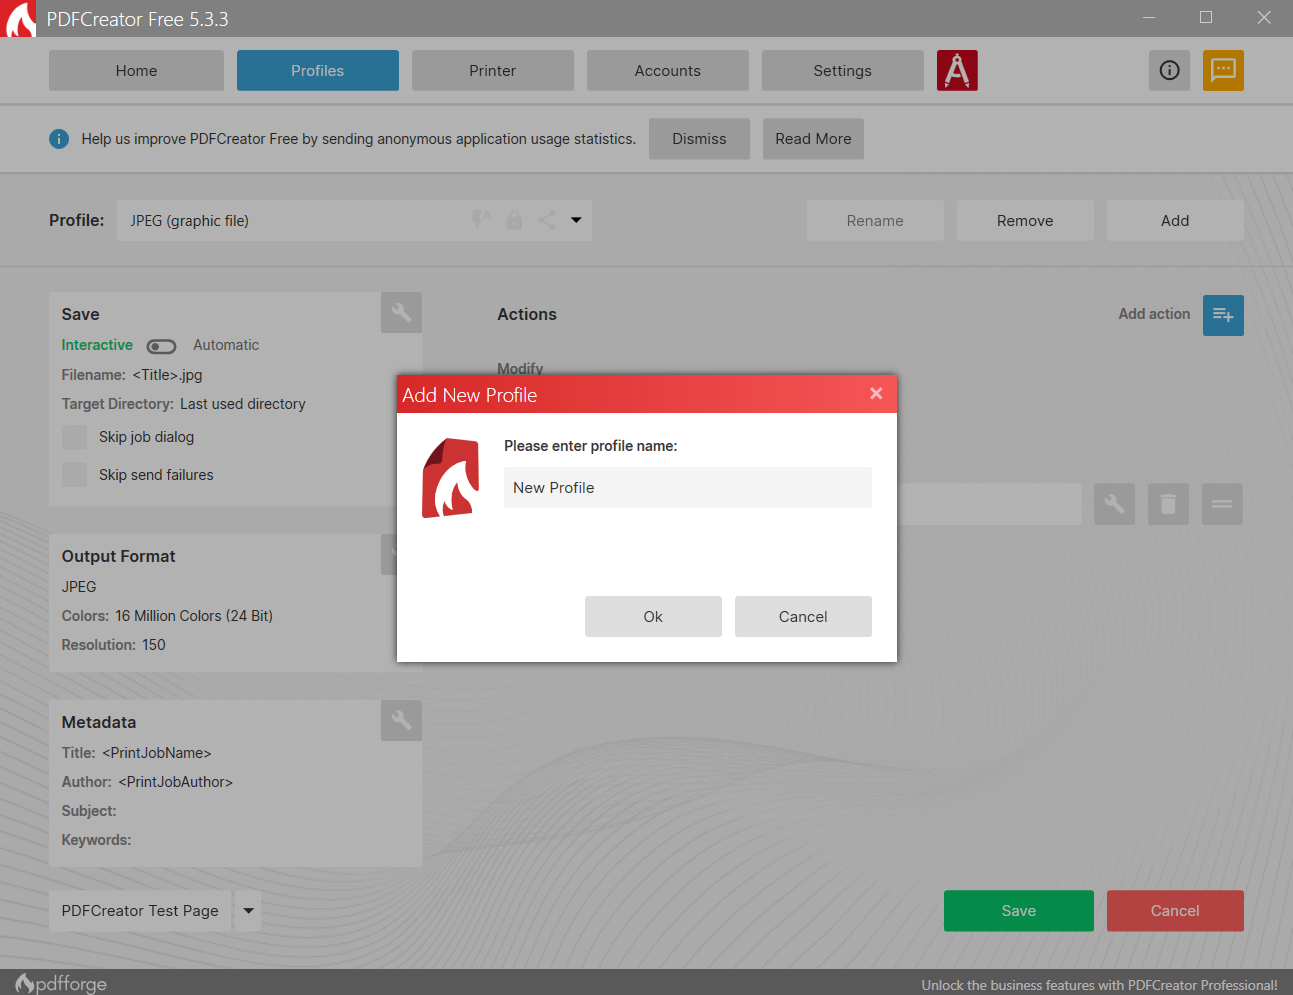The image size is (1293, 995).
Task: Dismiss the usage statistics banner
Action: 699,139
